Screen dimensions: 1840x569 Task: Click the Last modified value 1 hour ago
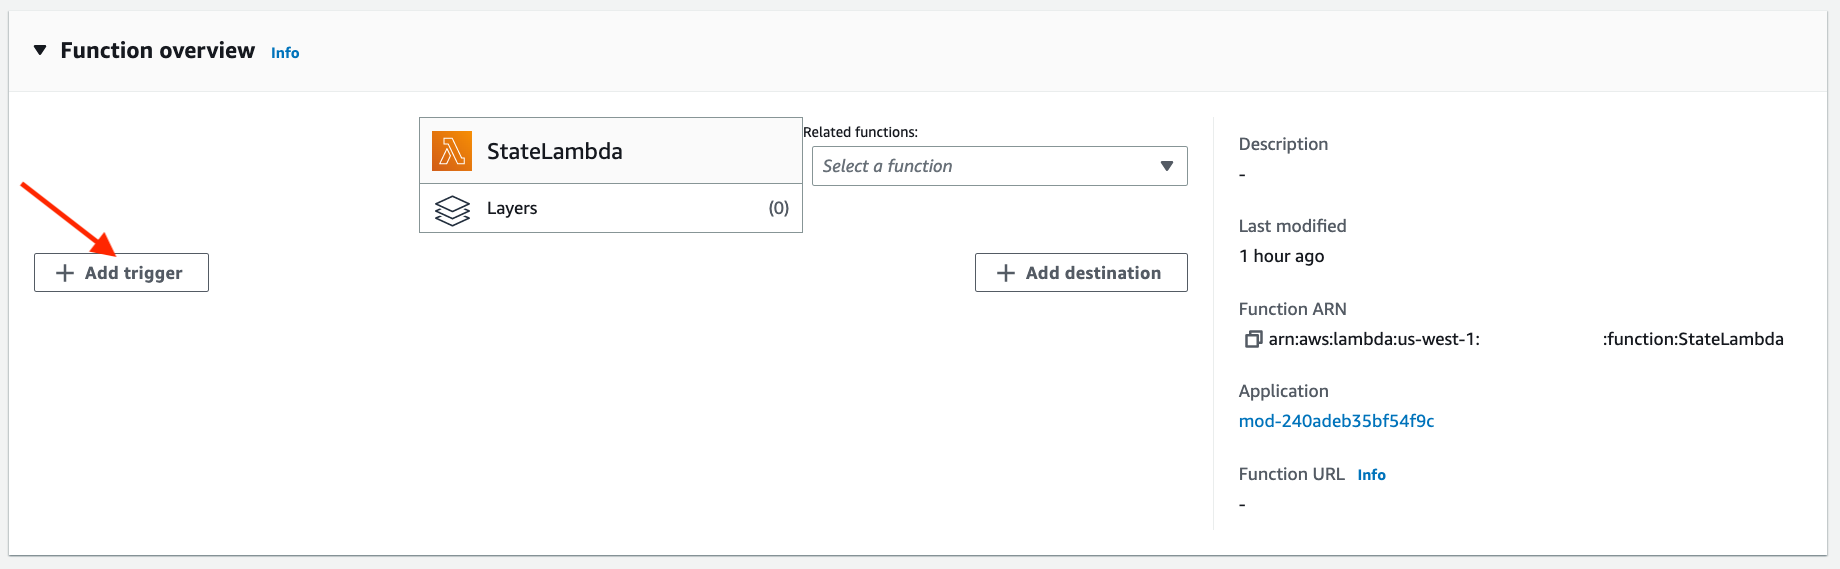1281,256
